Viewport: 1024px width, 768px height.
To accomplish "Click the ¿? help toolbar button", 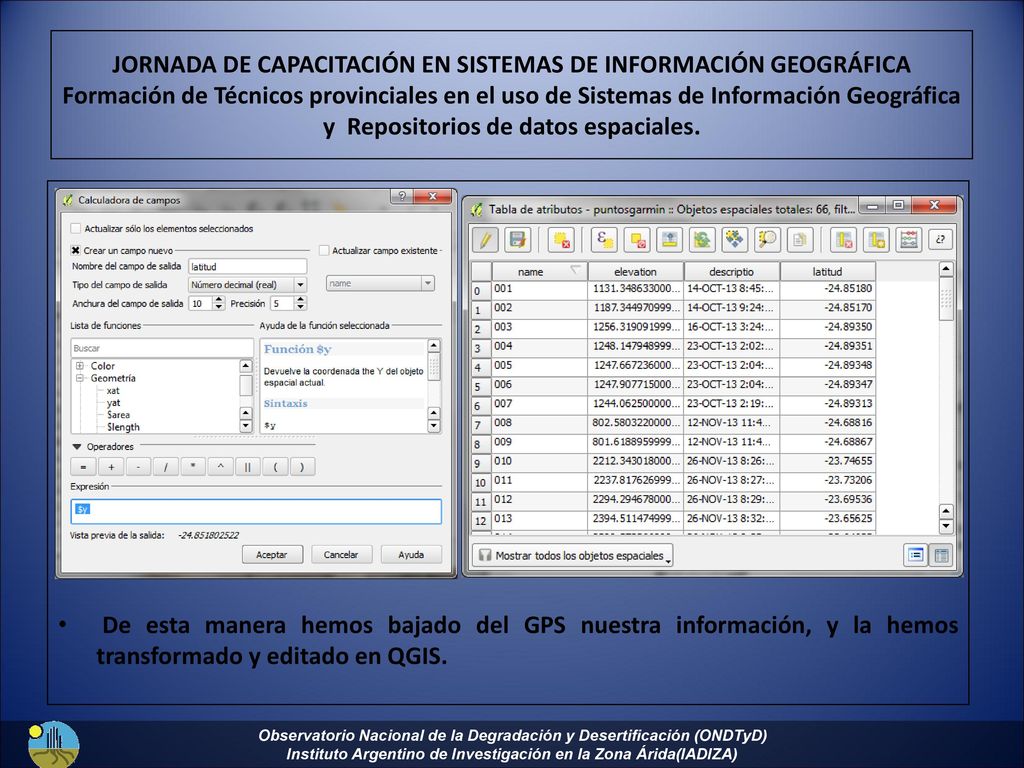I will click(940, 240).
